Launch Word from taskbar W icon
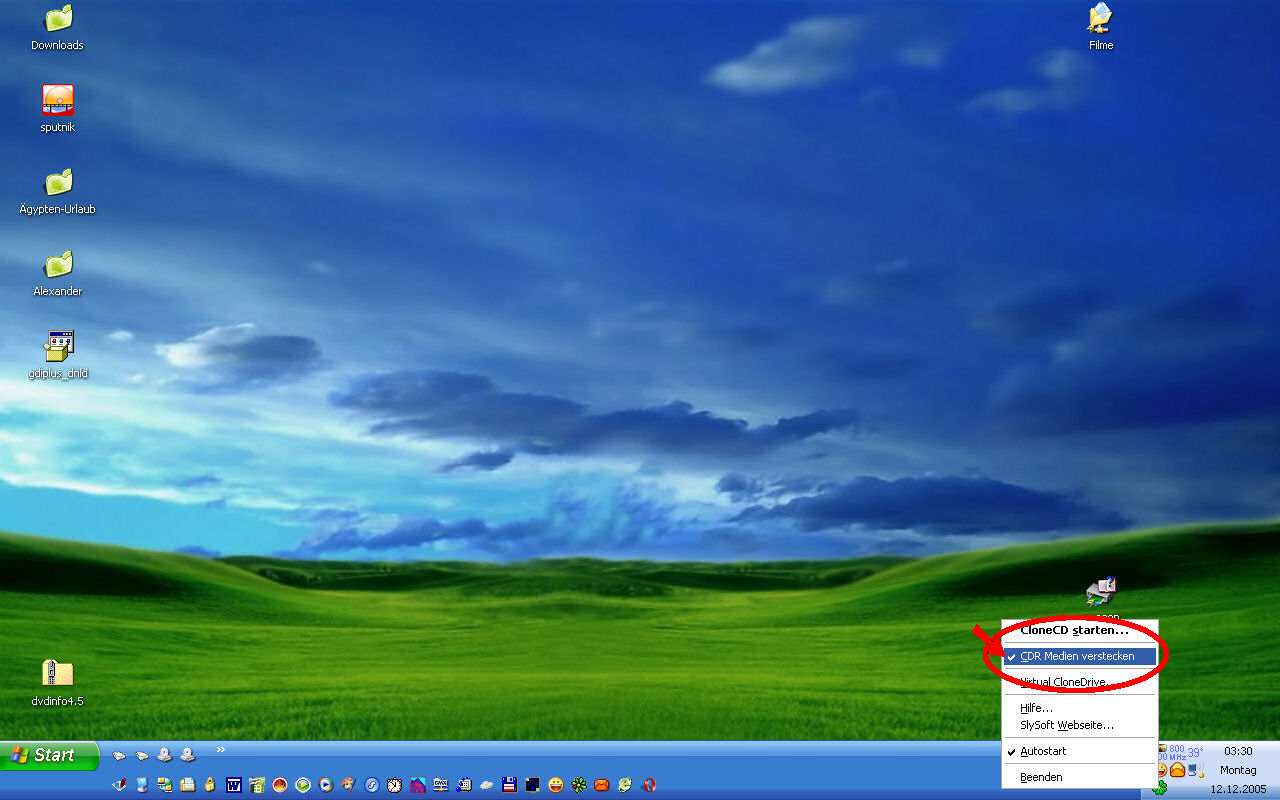 point(234,785)
